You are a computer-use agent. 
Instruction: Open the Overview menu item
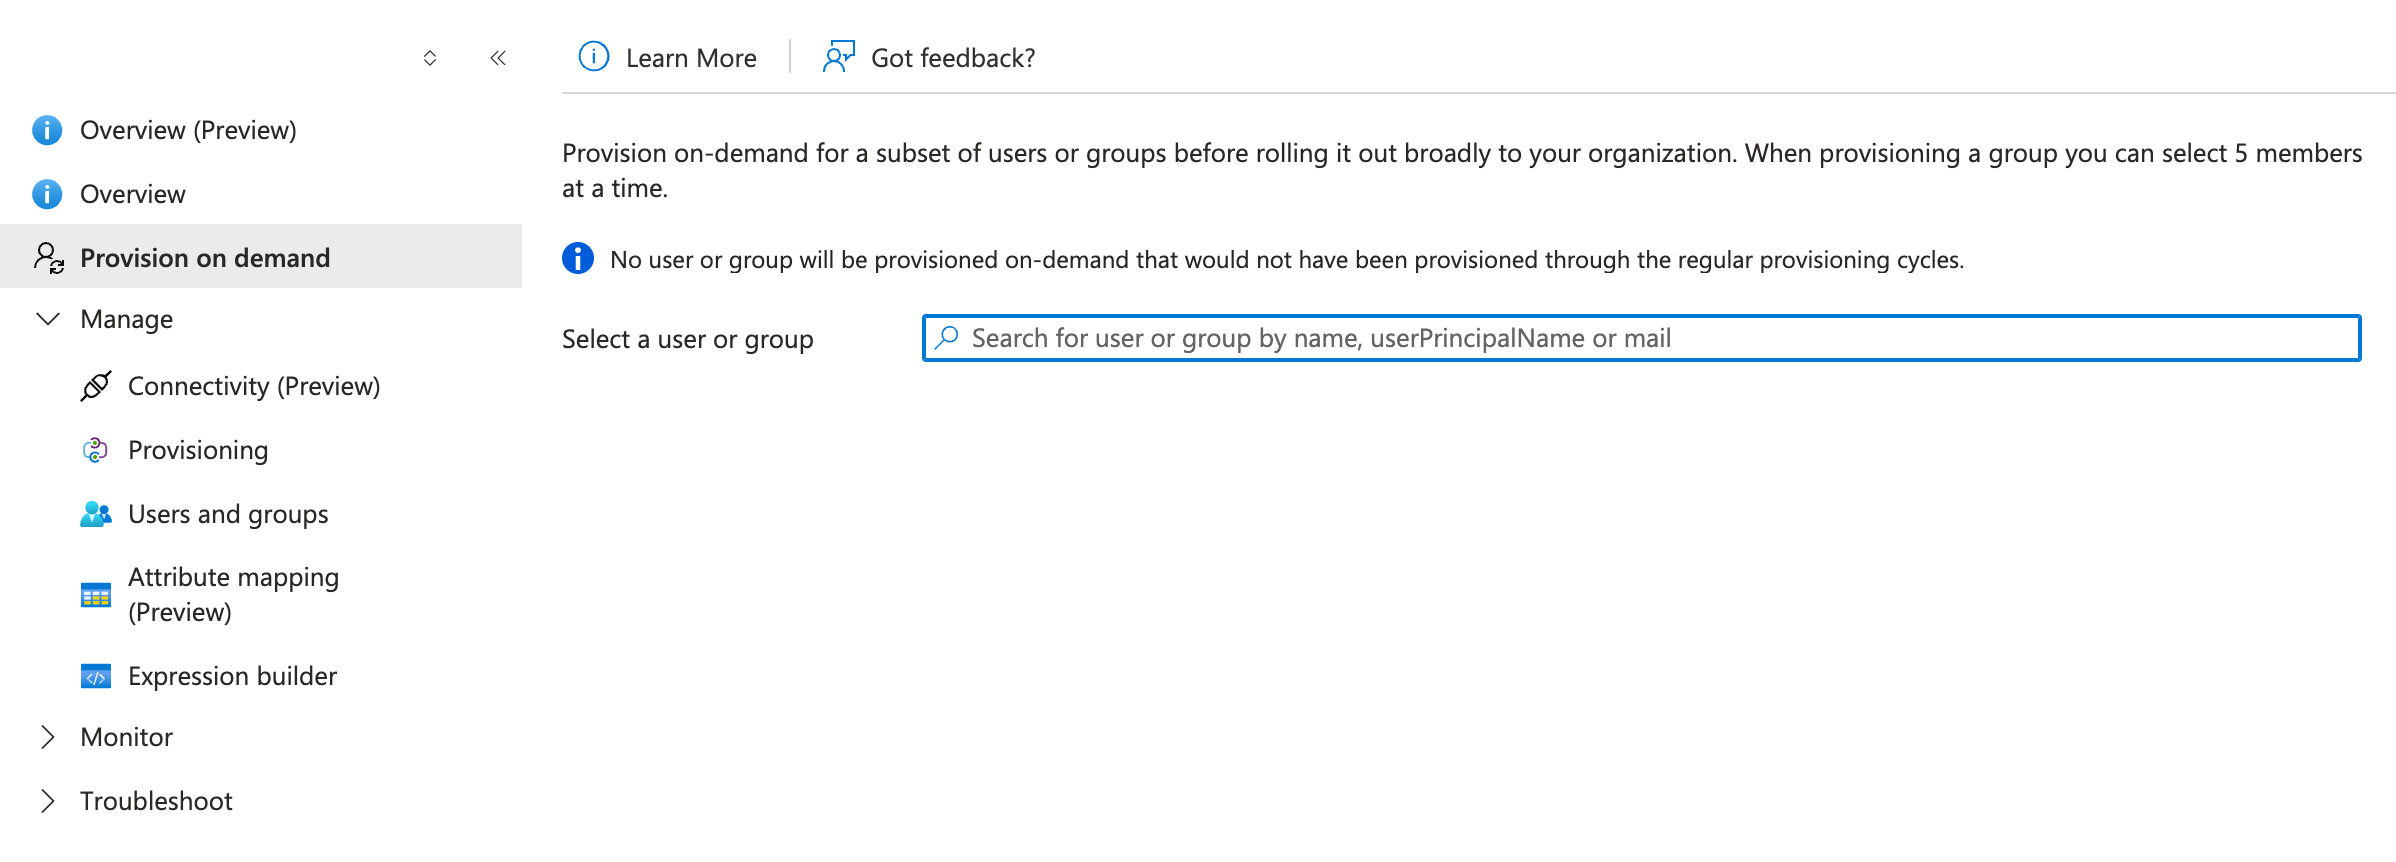click(132, 194)
